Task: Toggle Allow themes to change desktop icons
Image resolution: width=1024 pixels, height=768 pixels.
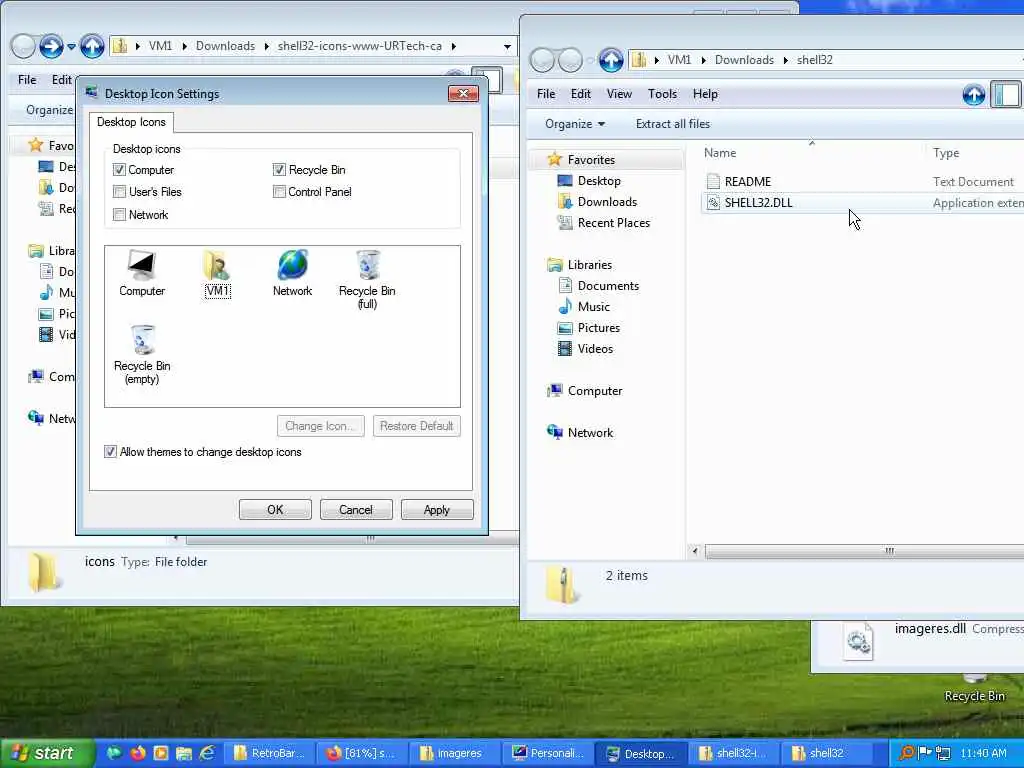Action: (x=110, y=452)
